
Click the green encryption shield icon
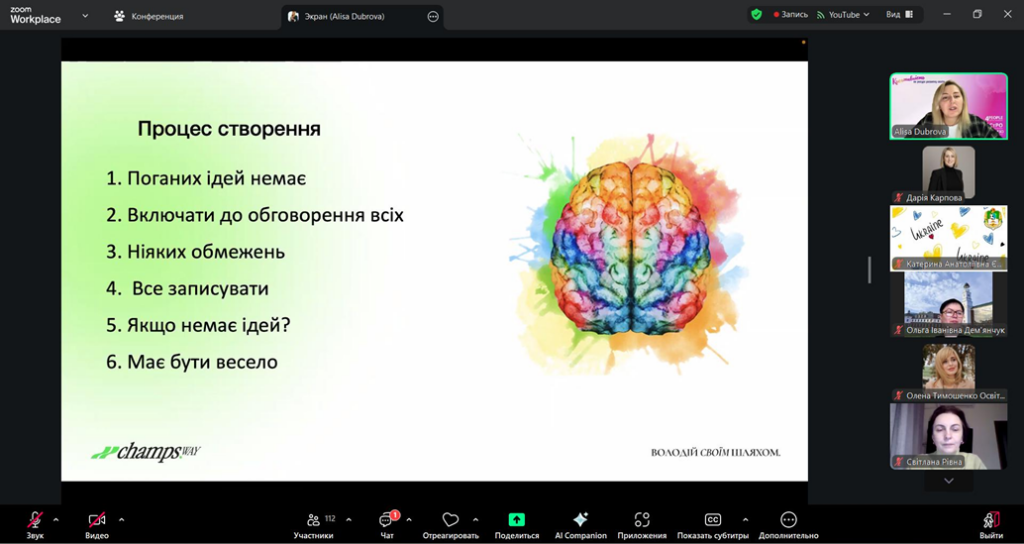[756, 15]
